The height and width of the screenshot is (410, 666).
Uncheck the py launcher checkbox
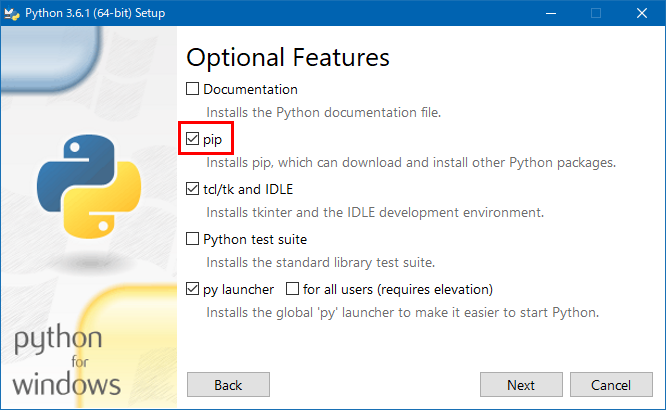tap(193, 289)
